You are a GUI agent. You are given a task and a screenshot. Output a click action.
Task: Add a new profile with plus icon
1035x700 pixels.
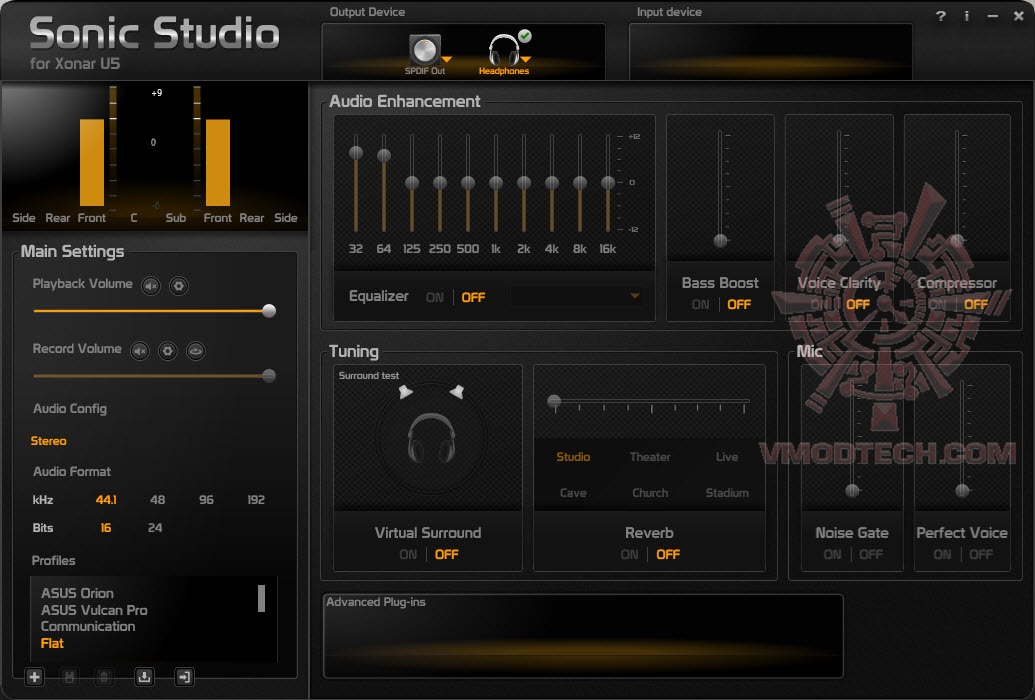point(34,677)
